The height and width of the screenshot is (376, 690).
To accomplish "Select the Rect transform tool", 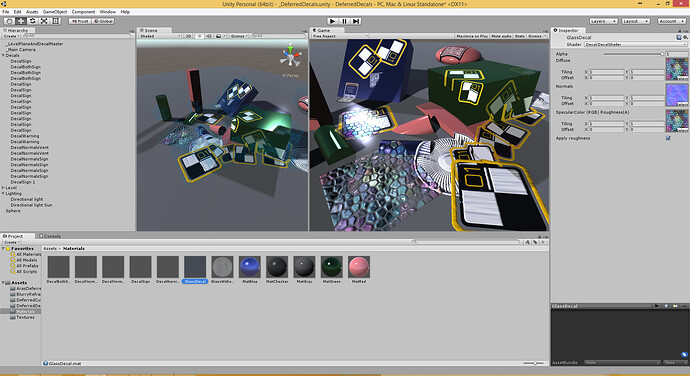I will 55,21.
